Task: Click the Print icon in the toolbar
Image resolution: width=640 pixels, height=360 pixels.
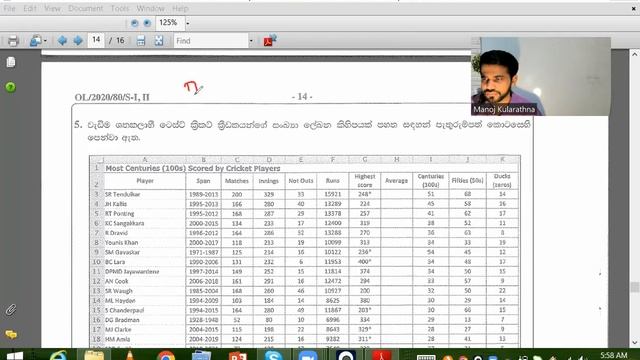Action: [x=13, y=41]
